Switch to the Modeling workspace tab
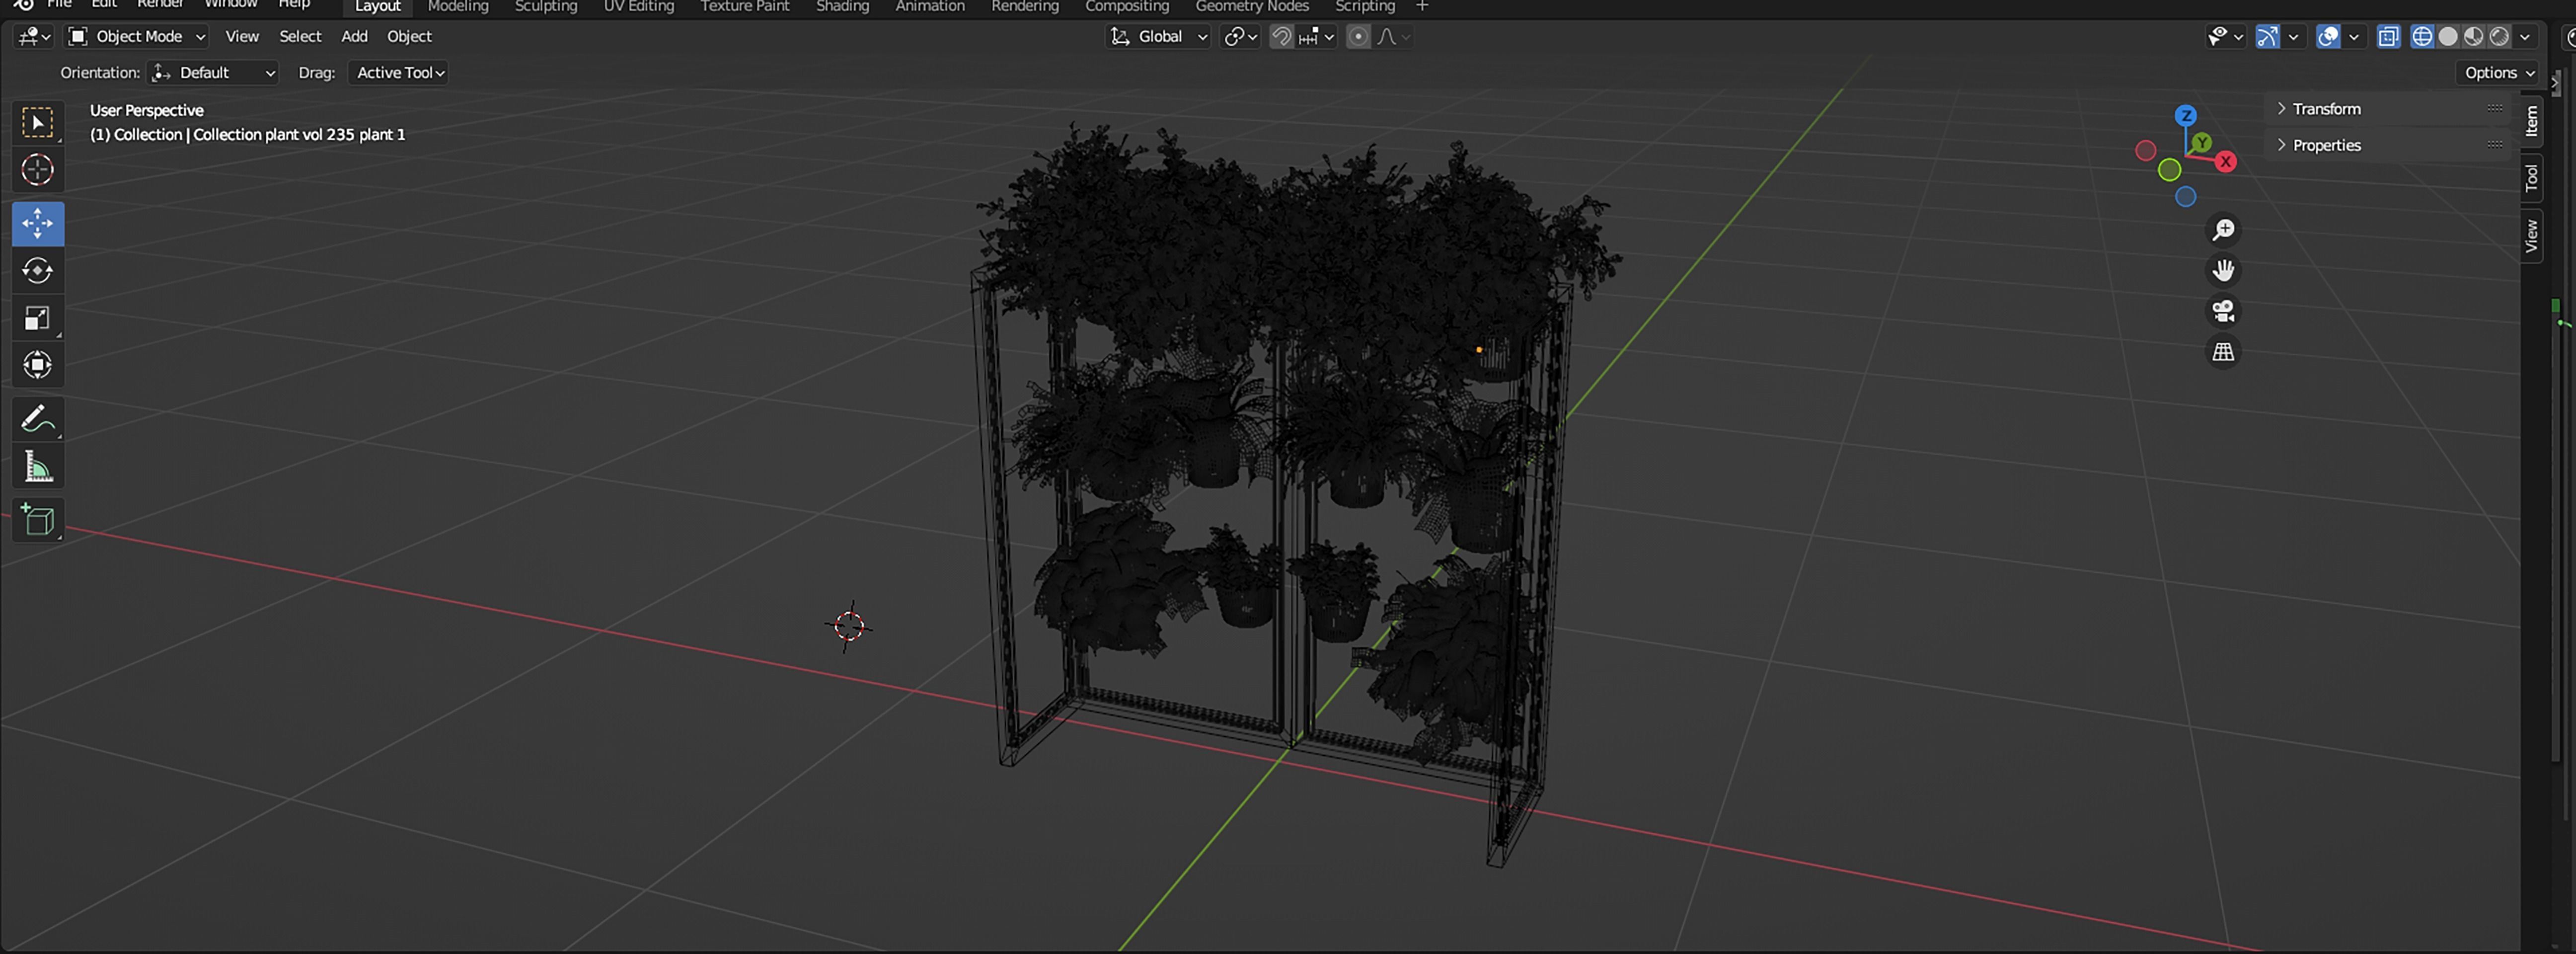This screenshot has width=2576, height=954. coord(458,6)
